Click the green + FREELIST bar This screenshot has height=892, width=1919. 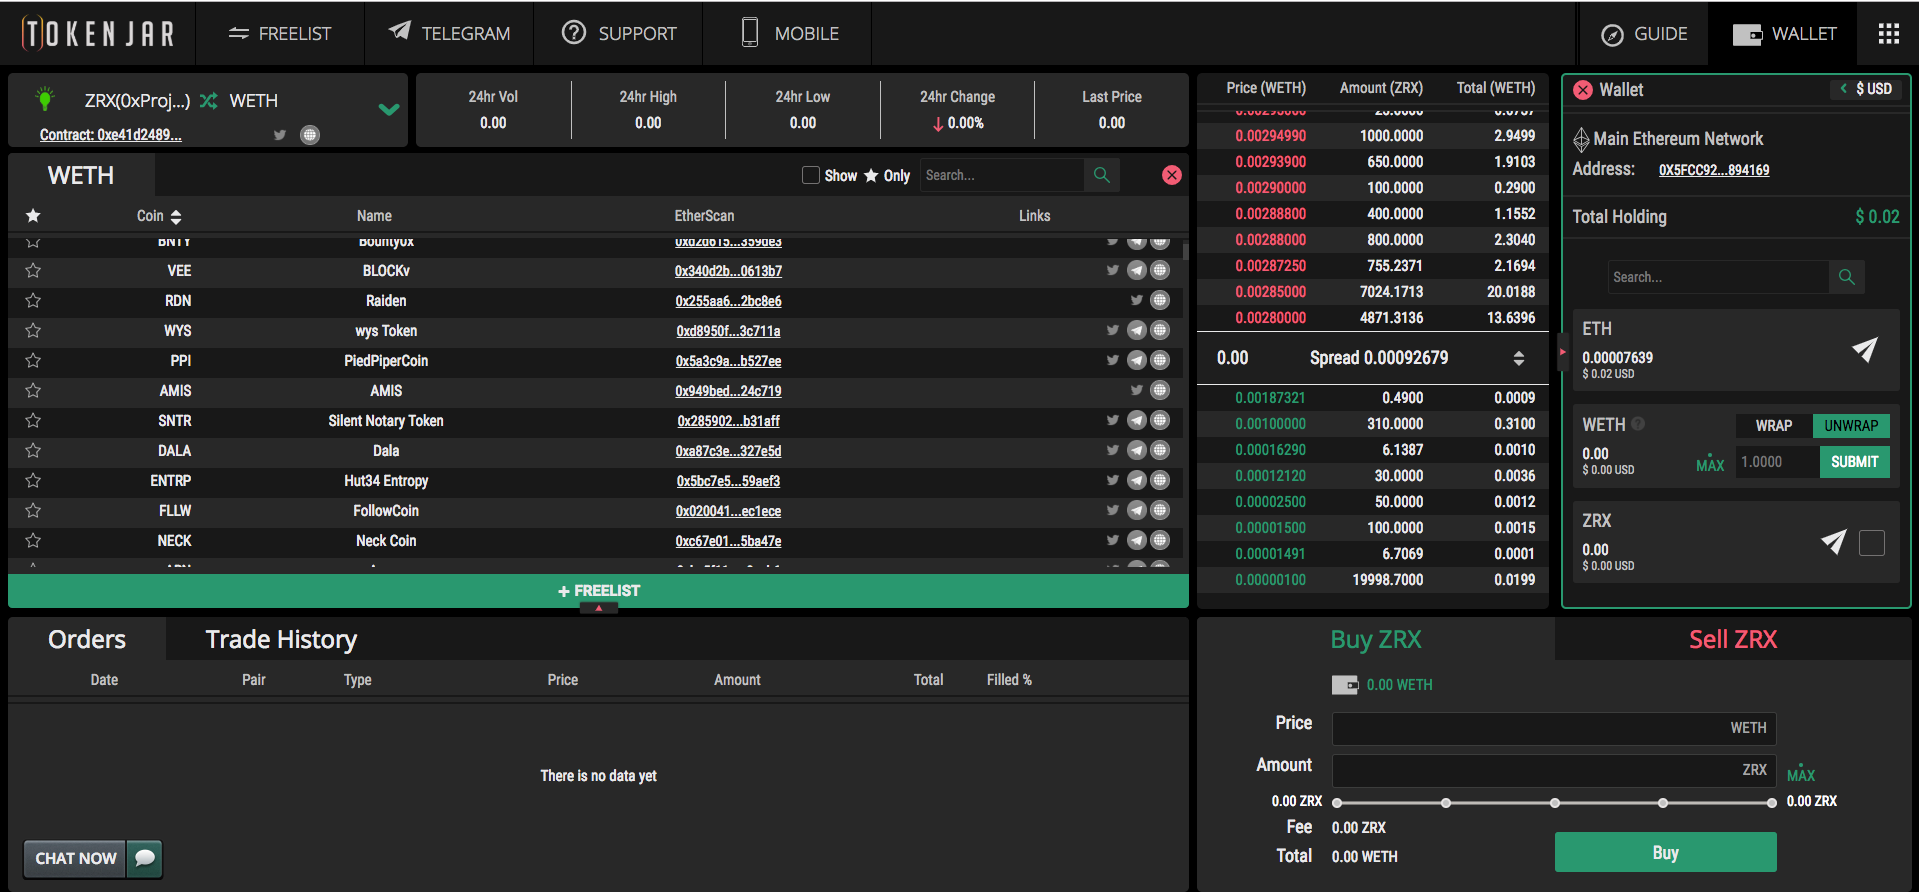click(598, 591)
